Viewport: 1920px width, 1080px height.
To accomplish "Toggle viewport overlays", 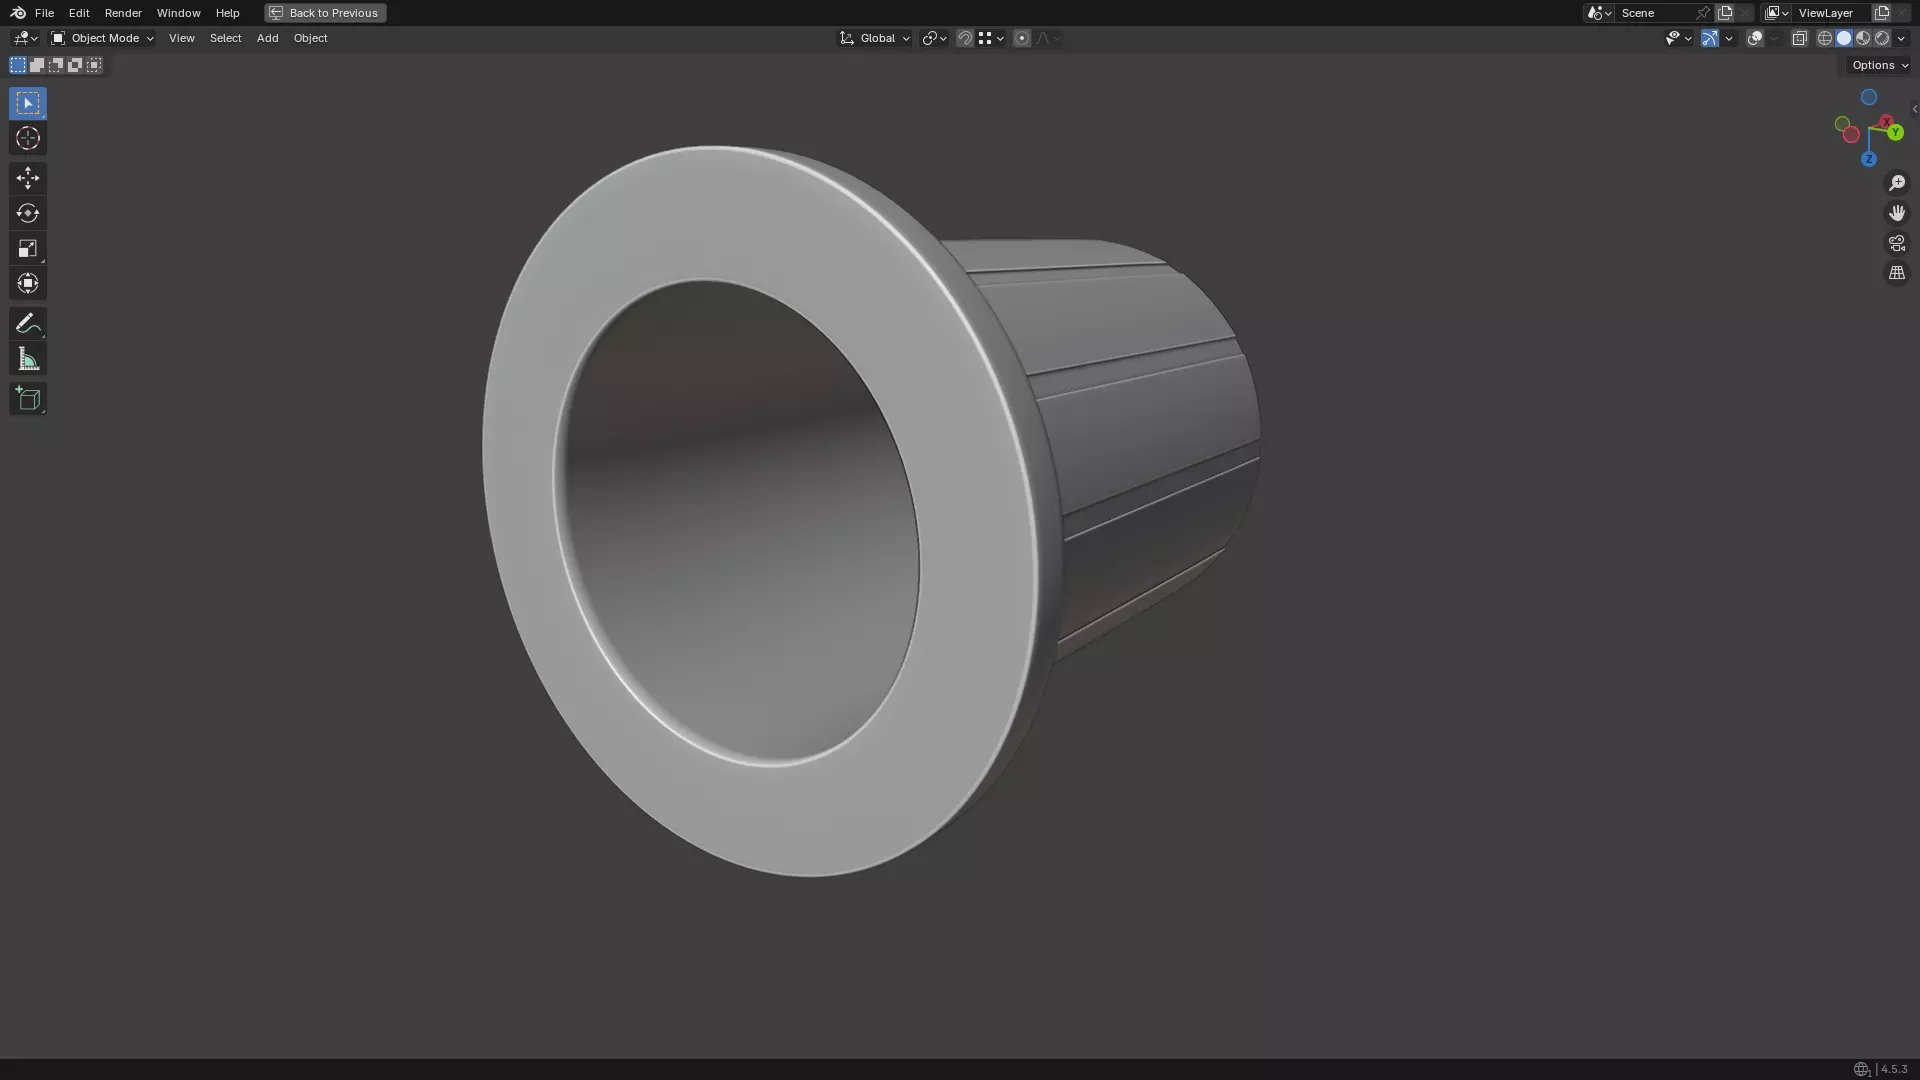I will (x=1755, y=38).
